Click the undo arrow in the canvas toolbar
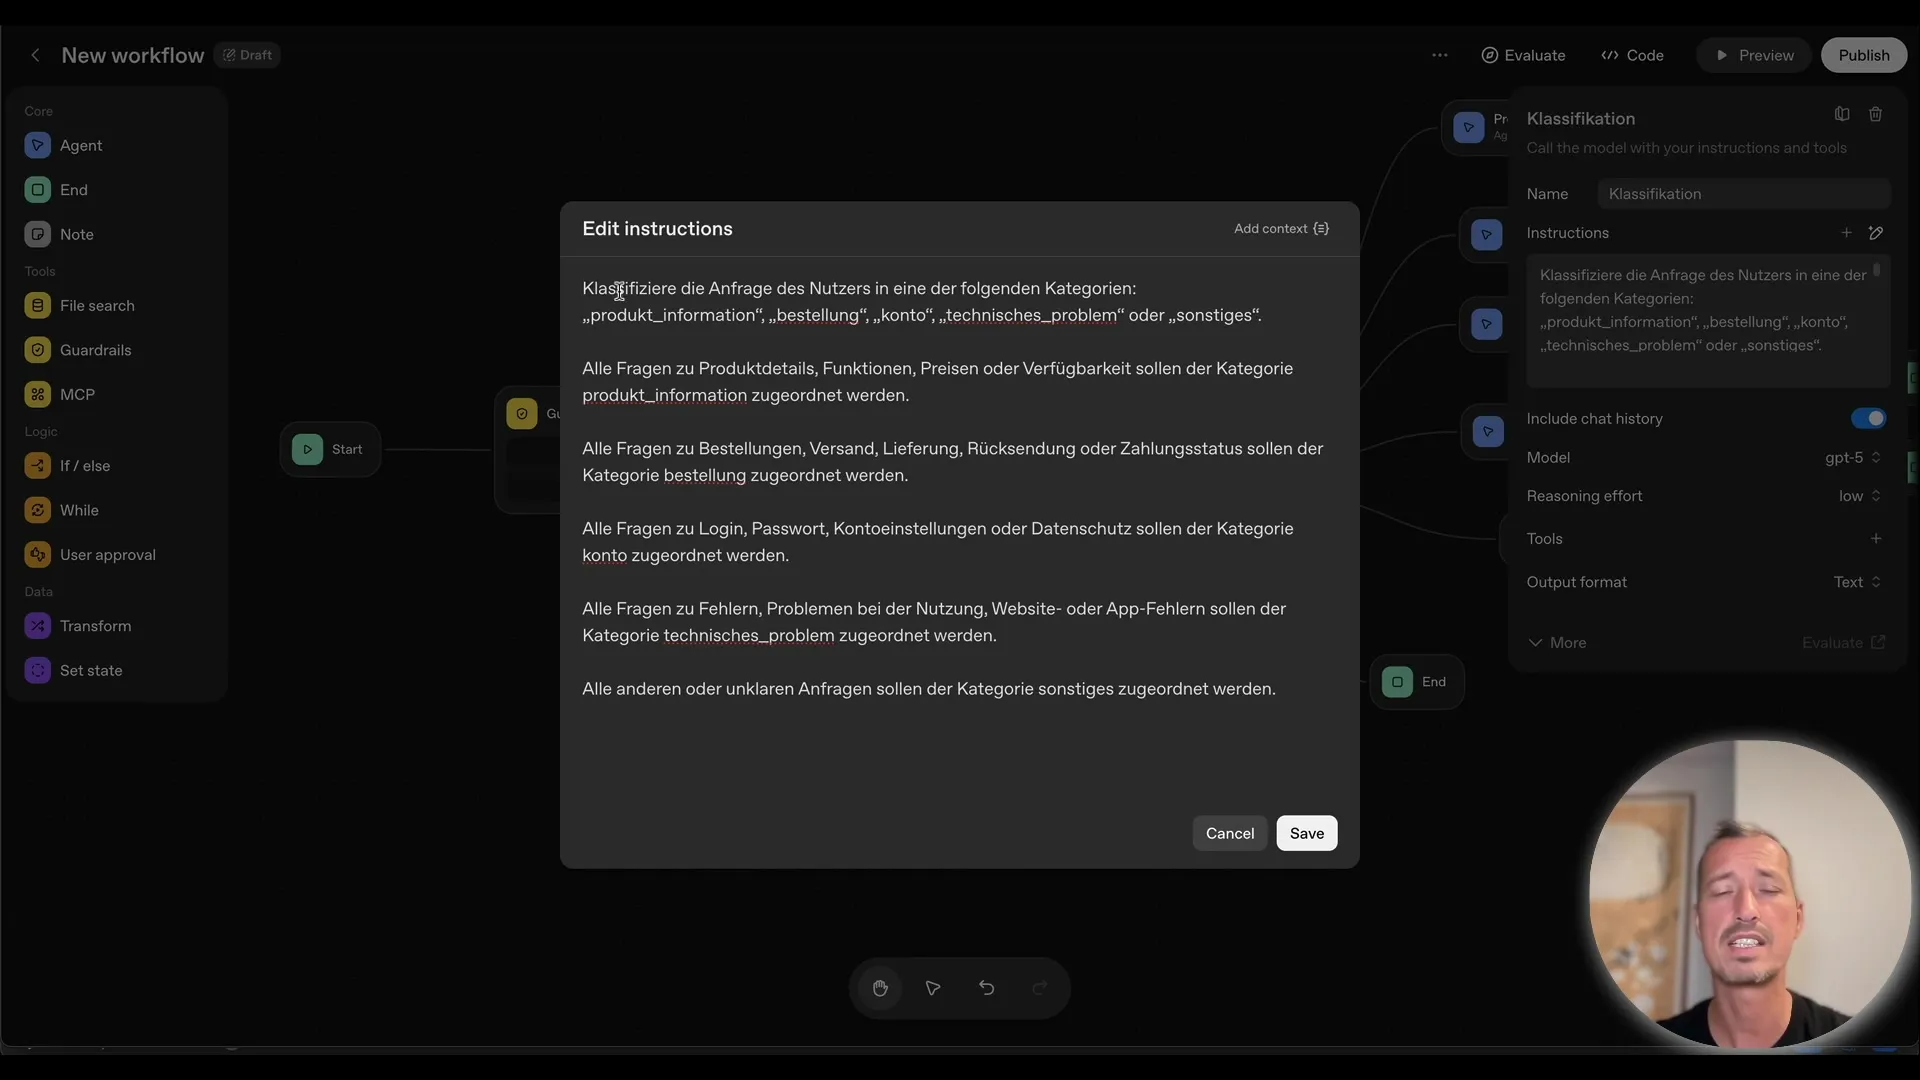The height and width of the screenshot is (1080, 1920). (987, 988)
